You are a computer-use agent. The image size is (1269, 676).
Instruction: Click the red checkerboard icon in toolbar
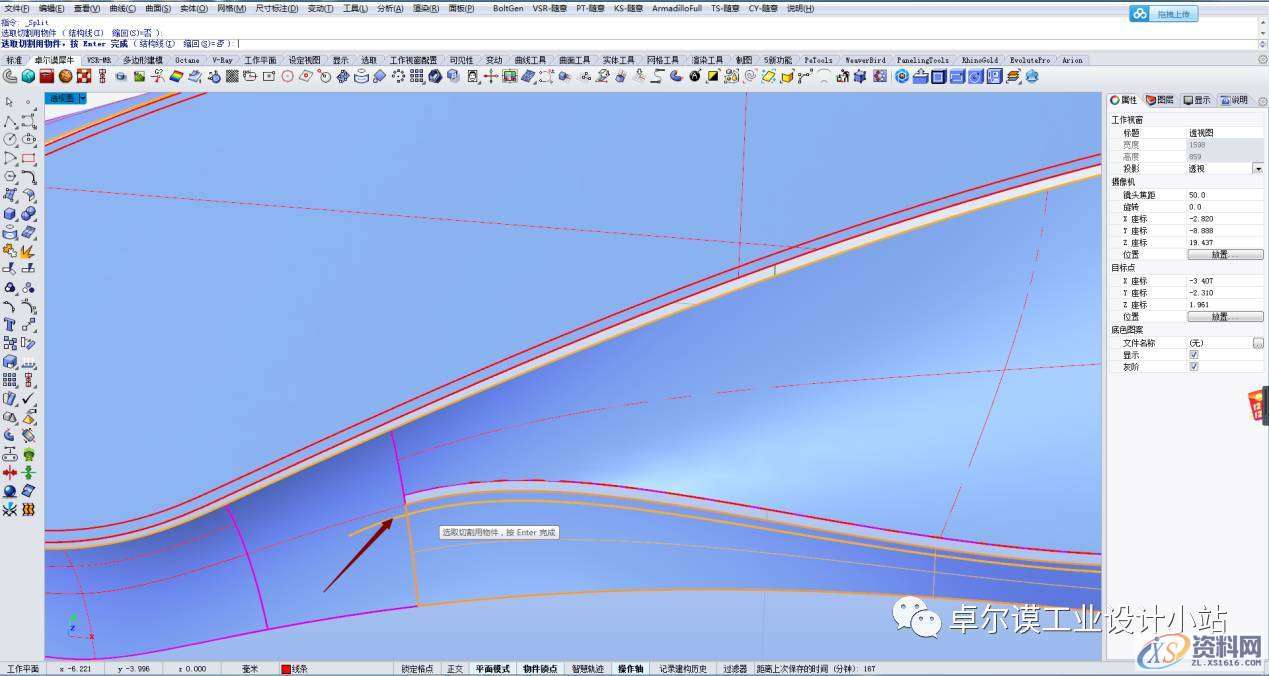coord(82,76)
